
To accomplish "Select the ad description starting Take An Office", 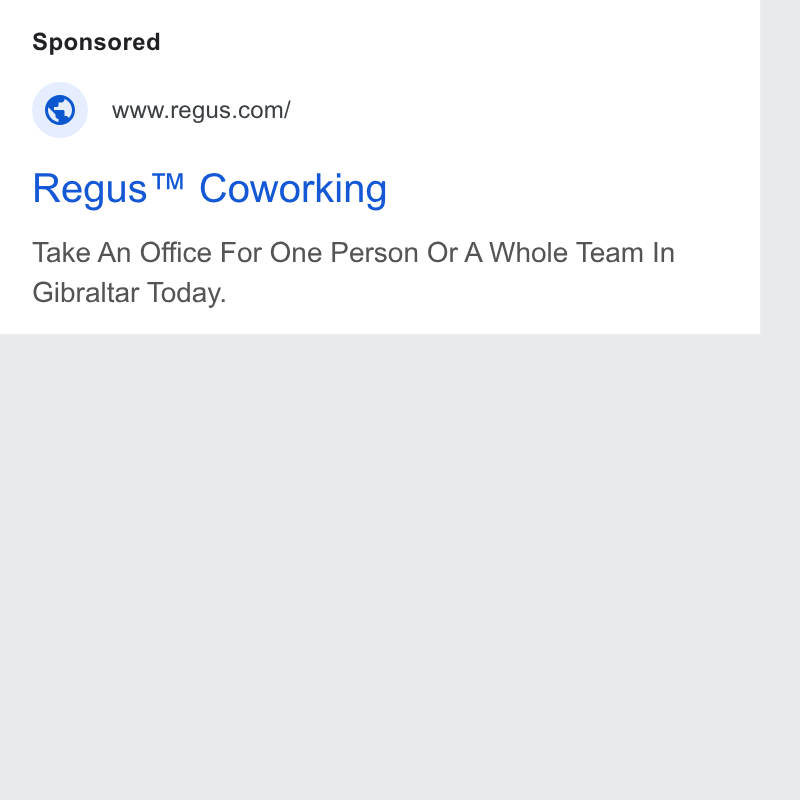I will pos(354,272).
